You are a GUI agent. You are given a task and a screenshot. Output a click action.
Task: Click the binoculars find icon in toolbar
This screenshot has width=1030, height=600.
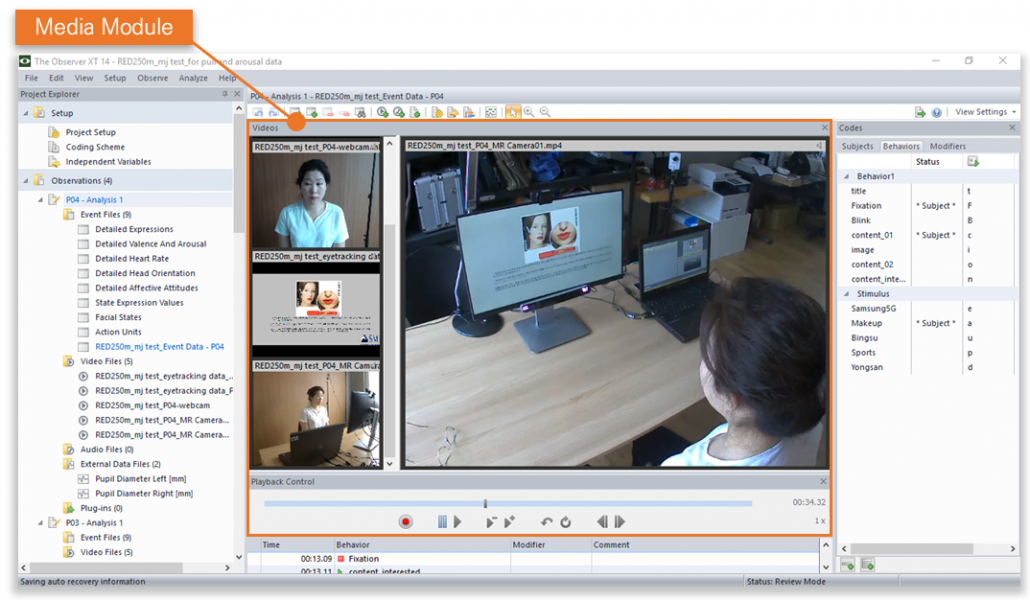coord(360,112)
